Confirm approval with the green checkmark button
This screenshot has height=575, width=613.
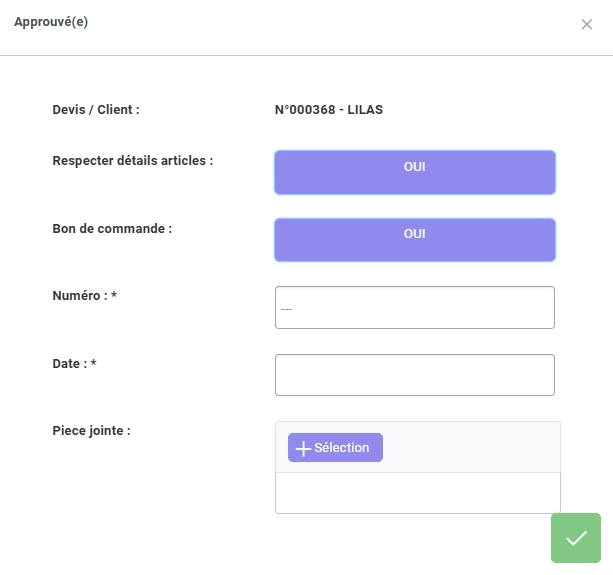[575, 538]
